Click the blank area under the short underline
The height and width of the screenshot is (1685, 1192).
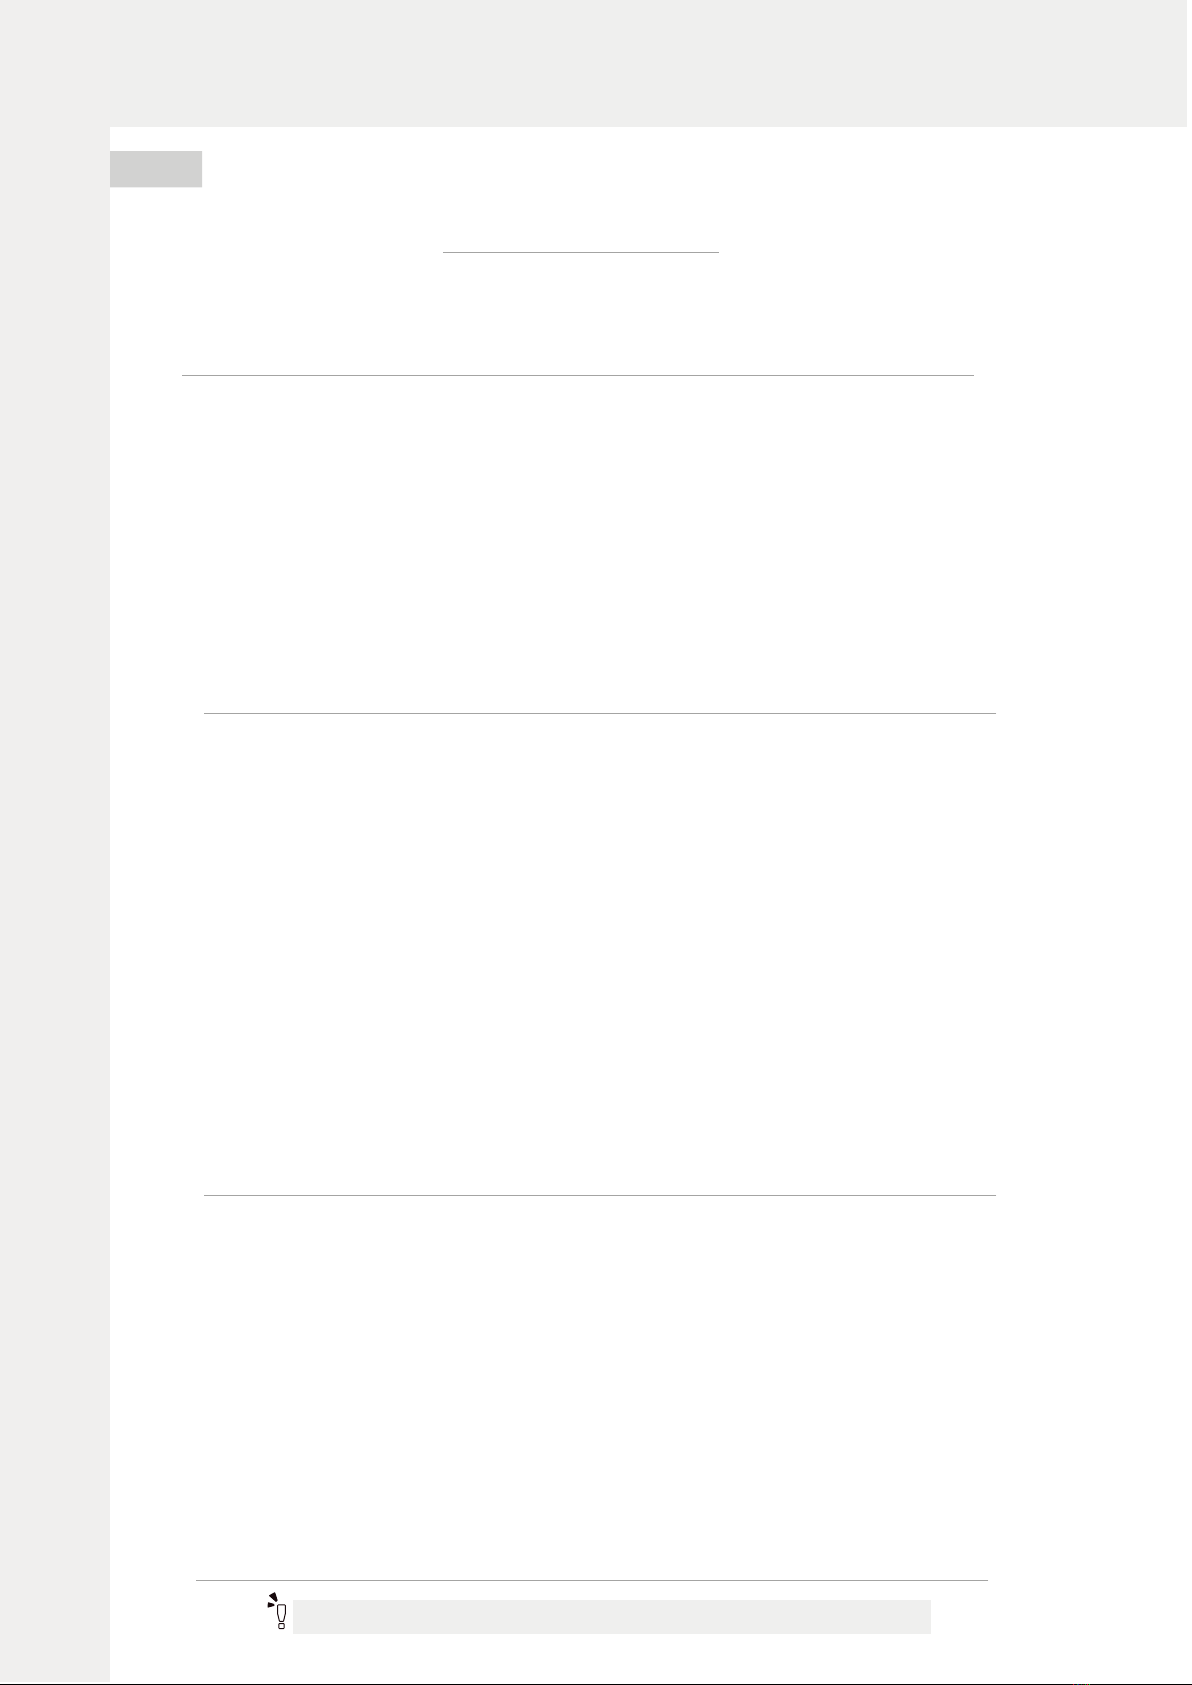pos(581,313)
